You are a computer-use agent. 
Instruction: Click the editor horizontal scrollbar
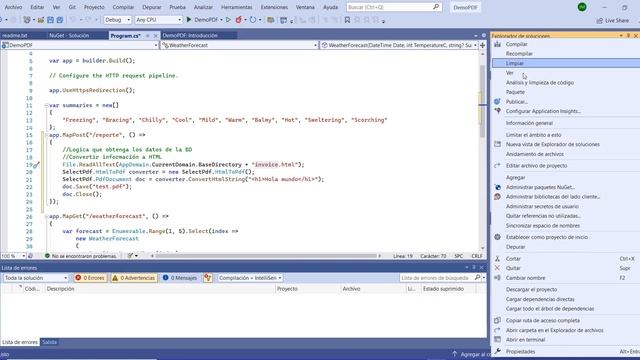click(x=266, y=256)
